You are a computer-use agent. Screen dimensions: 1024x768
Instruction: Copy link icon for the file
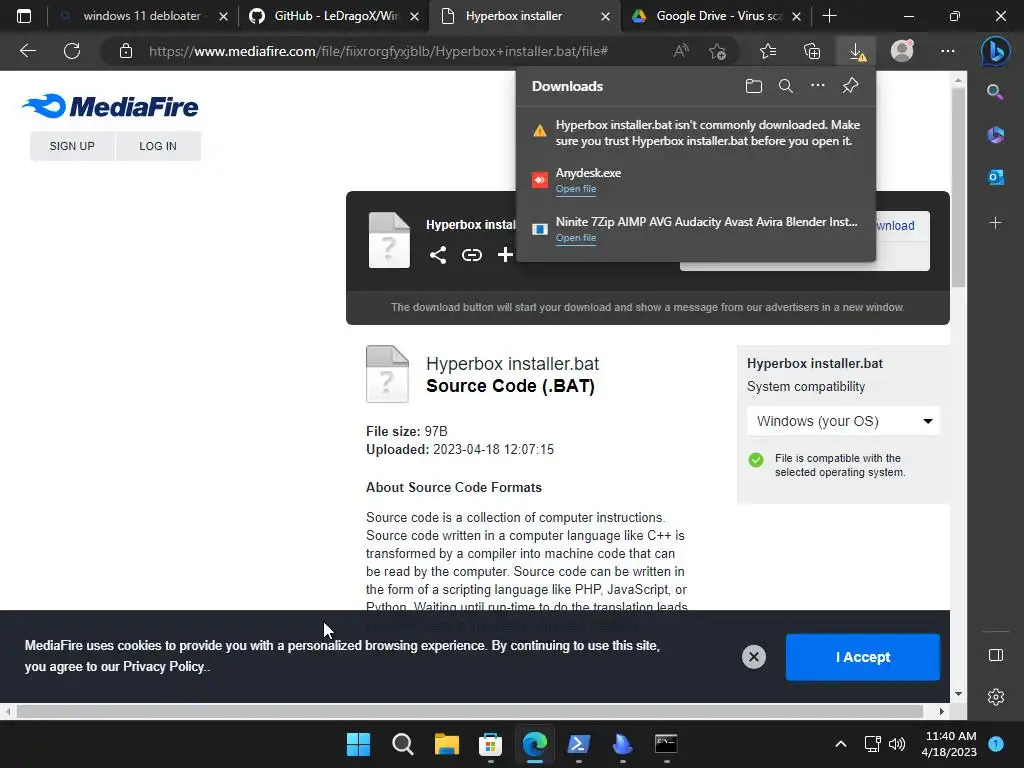tap(472, 255)
